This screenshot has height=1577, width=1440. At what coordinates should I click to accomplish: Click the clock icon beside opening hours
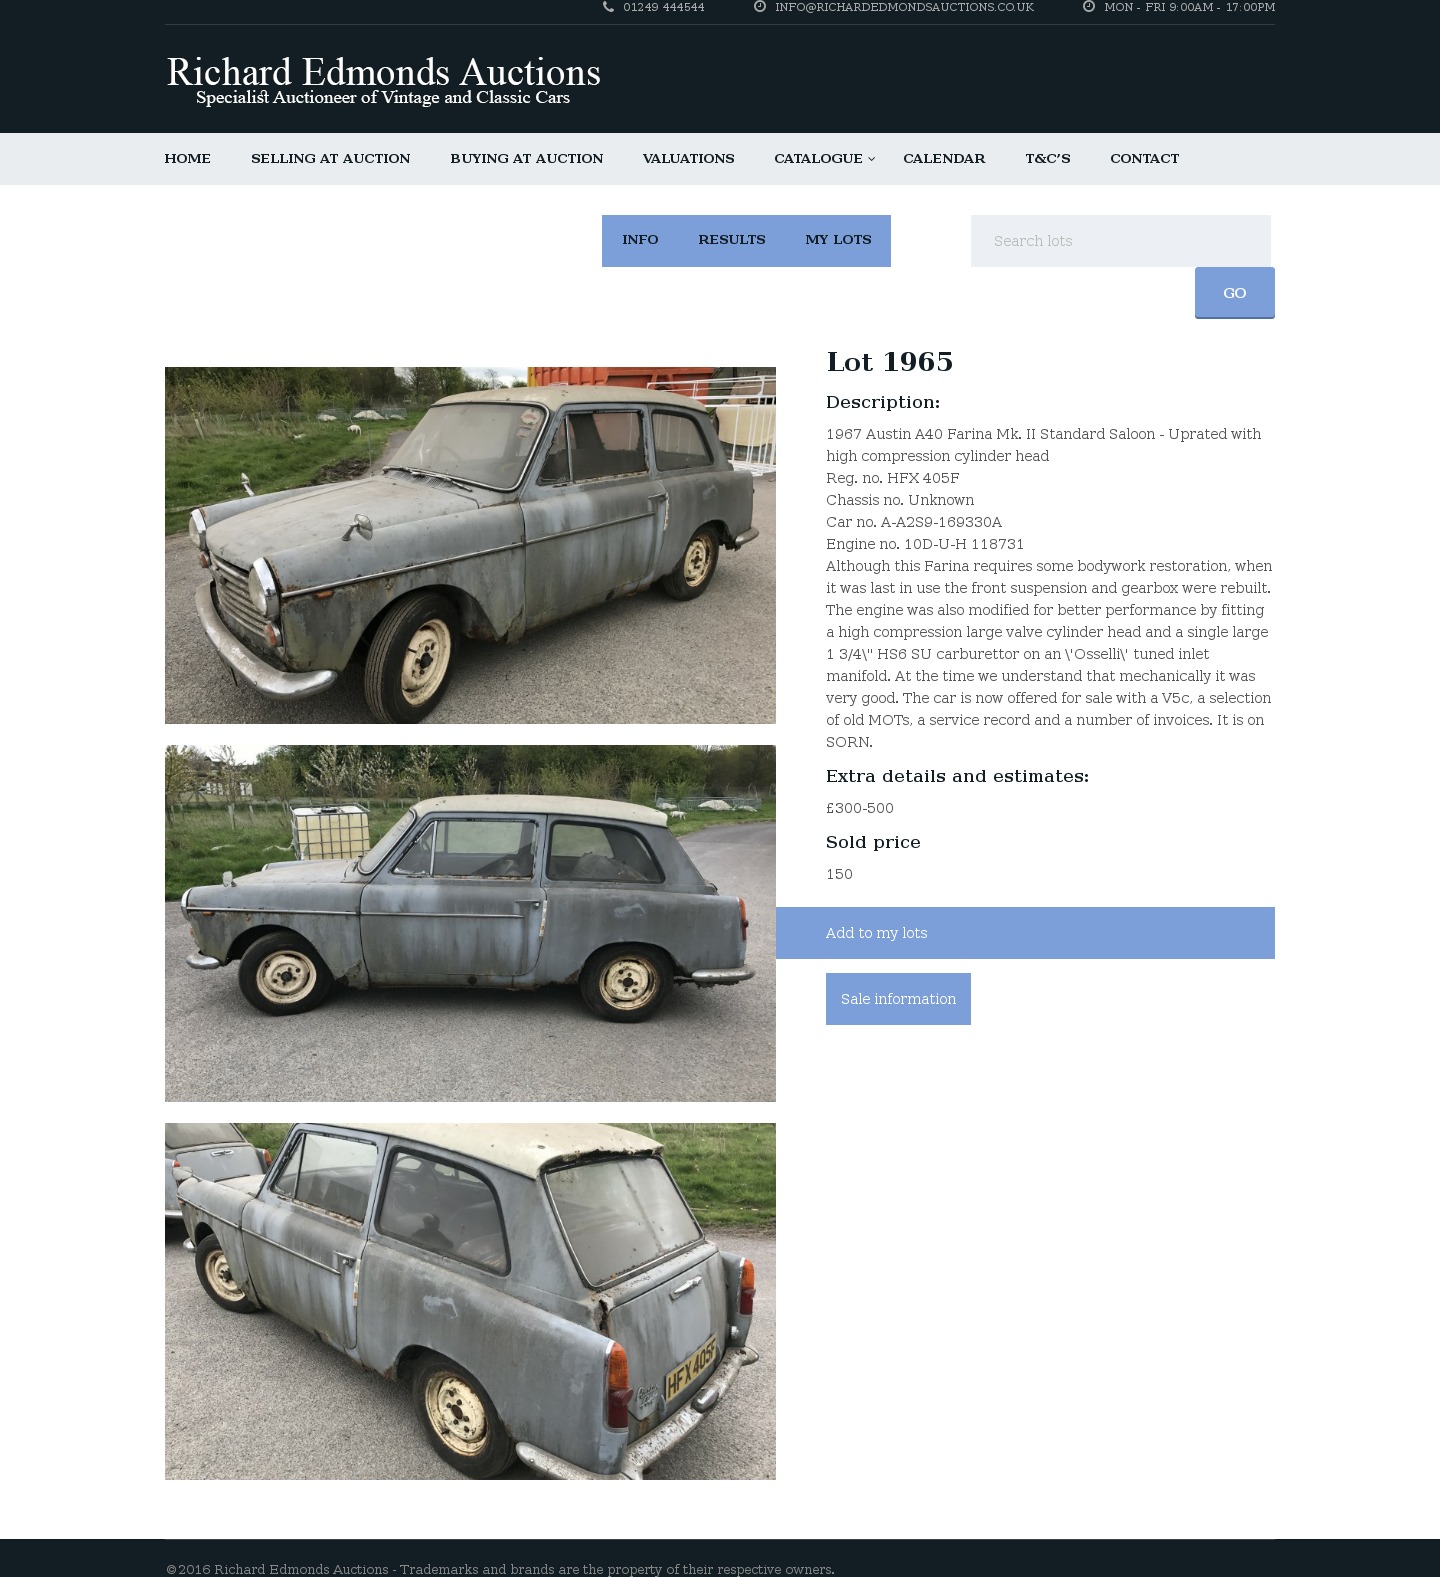point(1089,7)
